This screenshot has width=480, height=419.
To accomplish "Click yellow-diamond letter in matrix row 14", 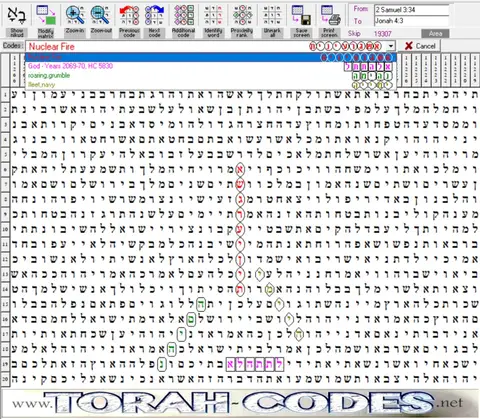I will pos(269,289).
